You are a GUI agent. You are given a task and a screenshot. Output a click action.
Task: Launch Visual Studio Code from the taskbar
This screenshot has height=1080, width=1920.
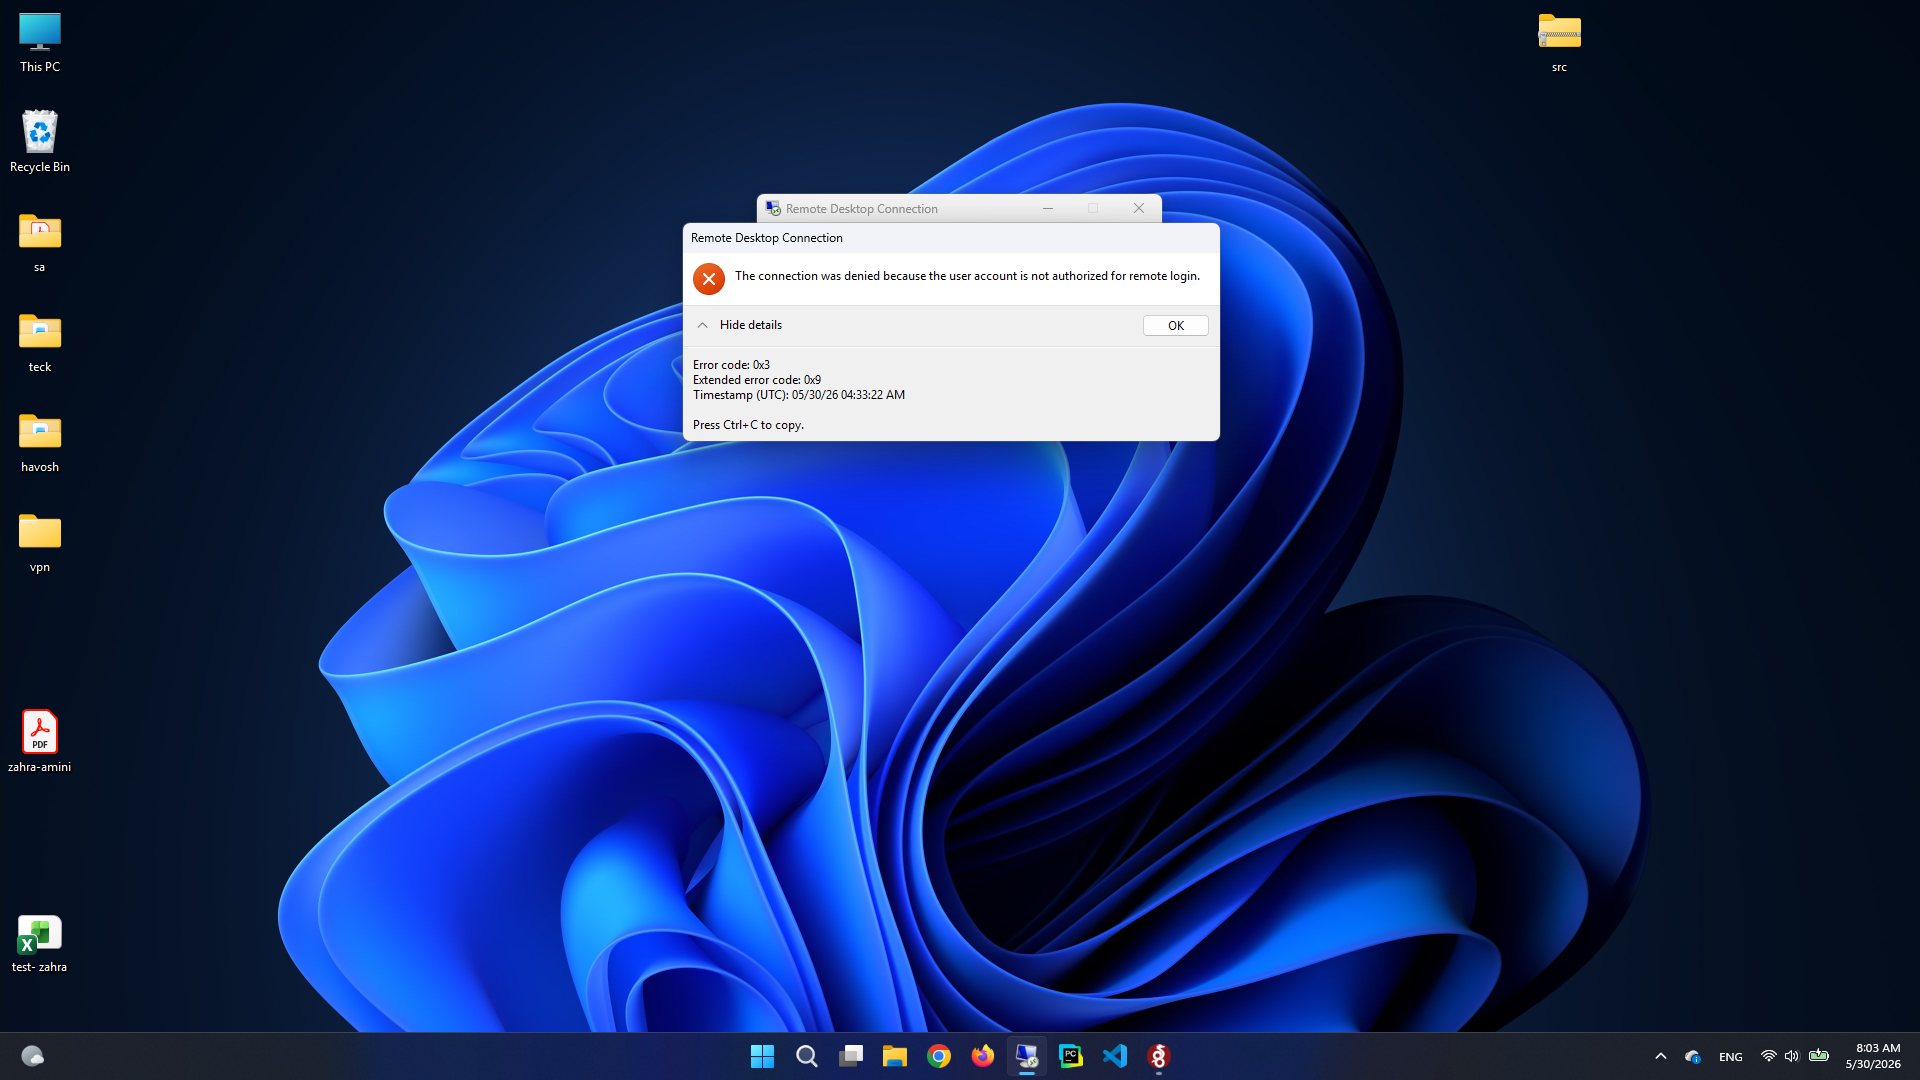(x=1114, y=1056)
